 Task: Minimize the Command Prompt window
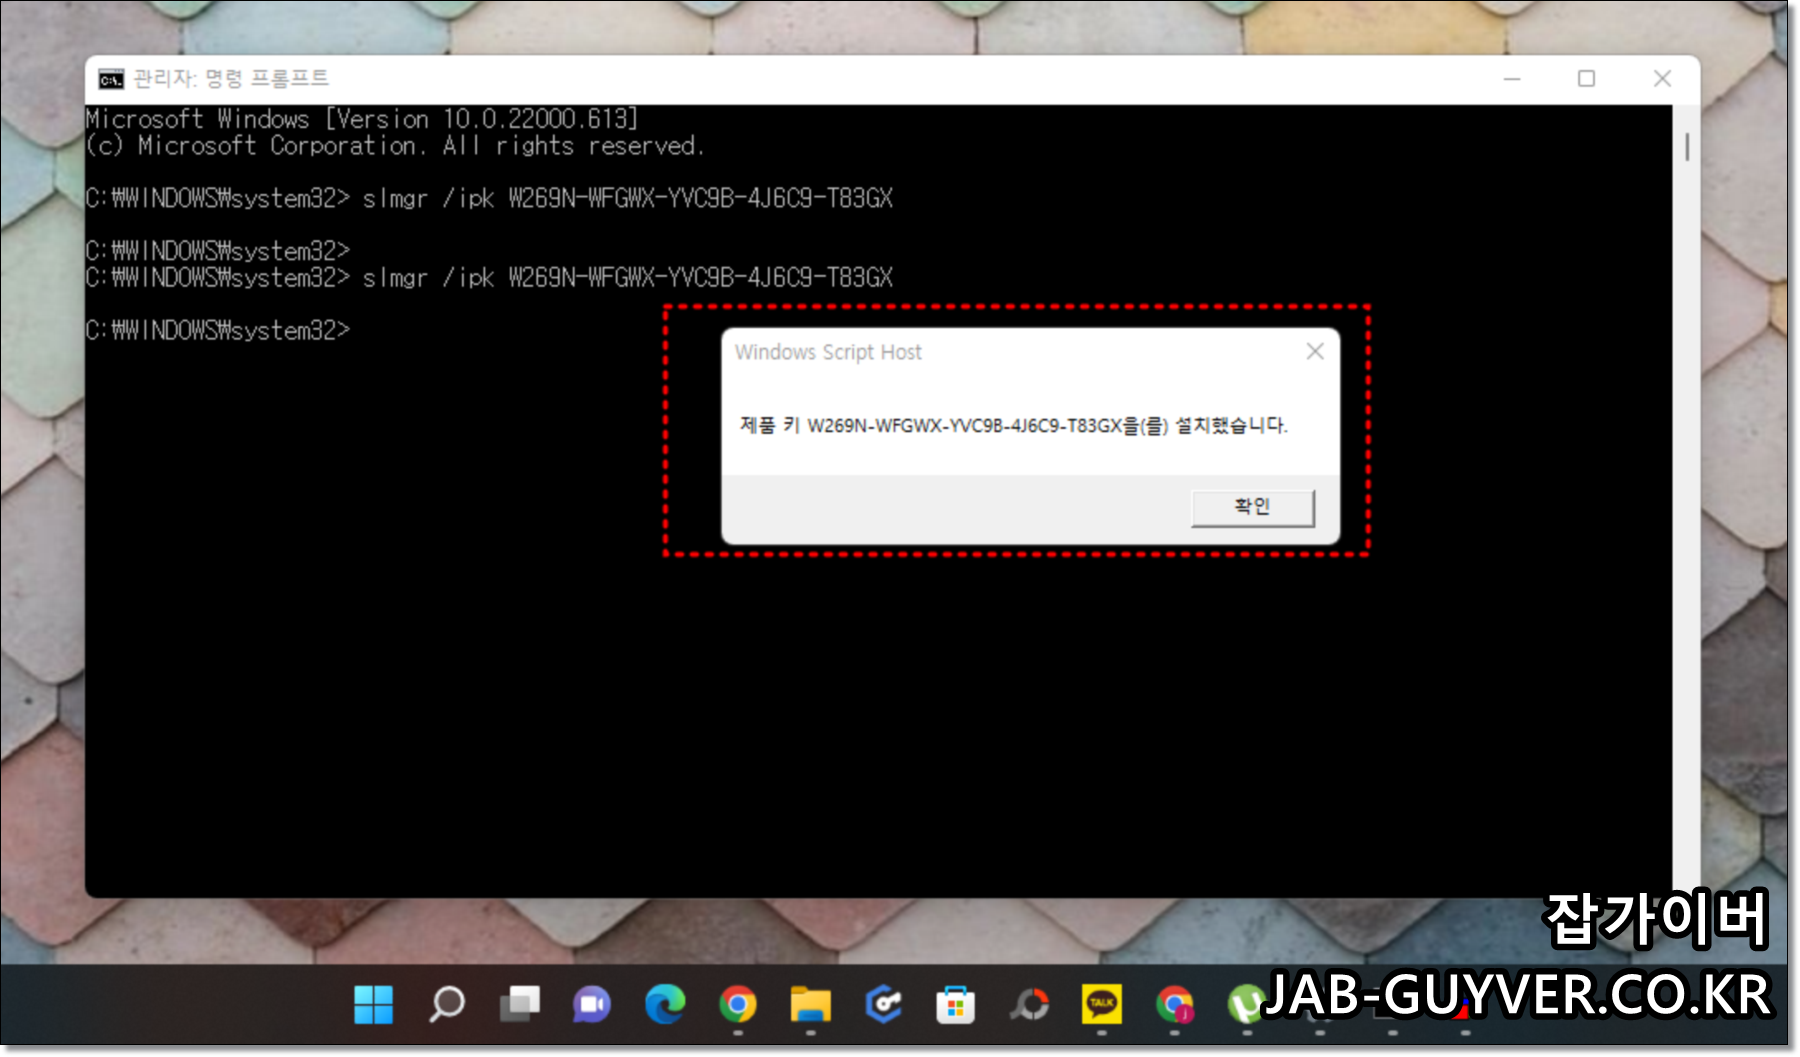point(1512,79)
